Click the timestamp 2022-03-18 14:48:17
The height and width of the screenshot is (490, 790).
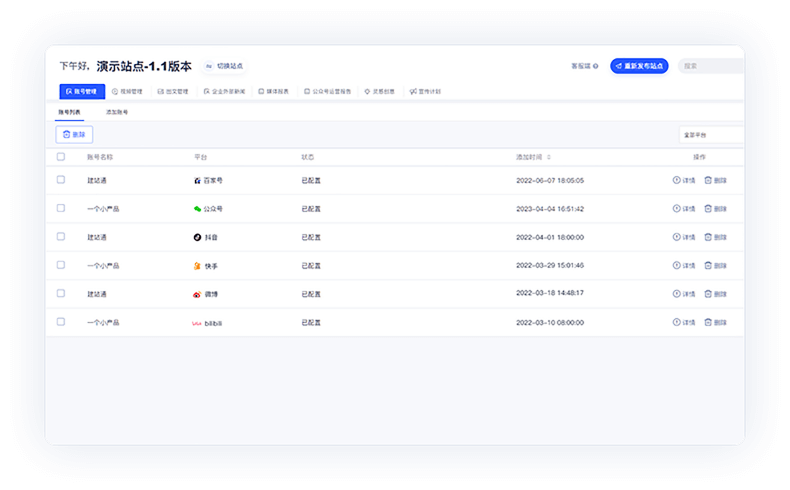point(550,293)
